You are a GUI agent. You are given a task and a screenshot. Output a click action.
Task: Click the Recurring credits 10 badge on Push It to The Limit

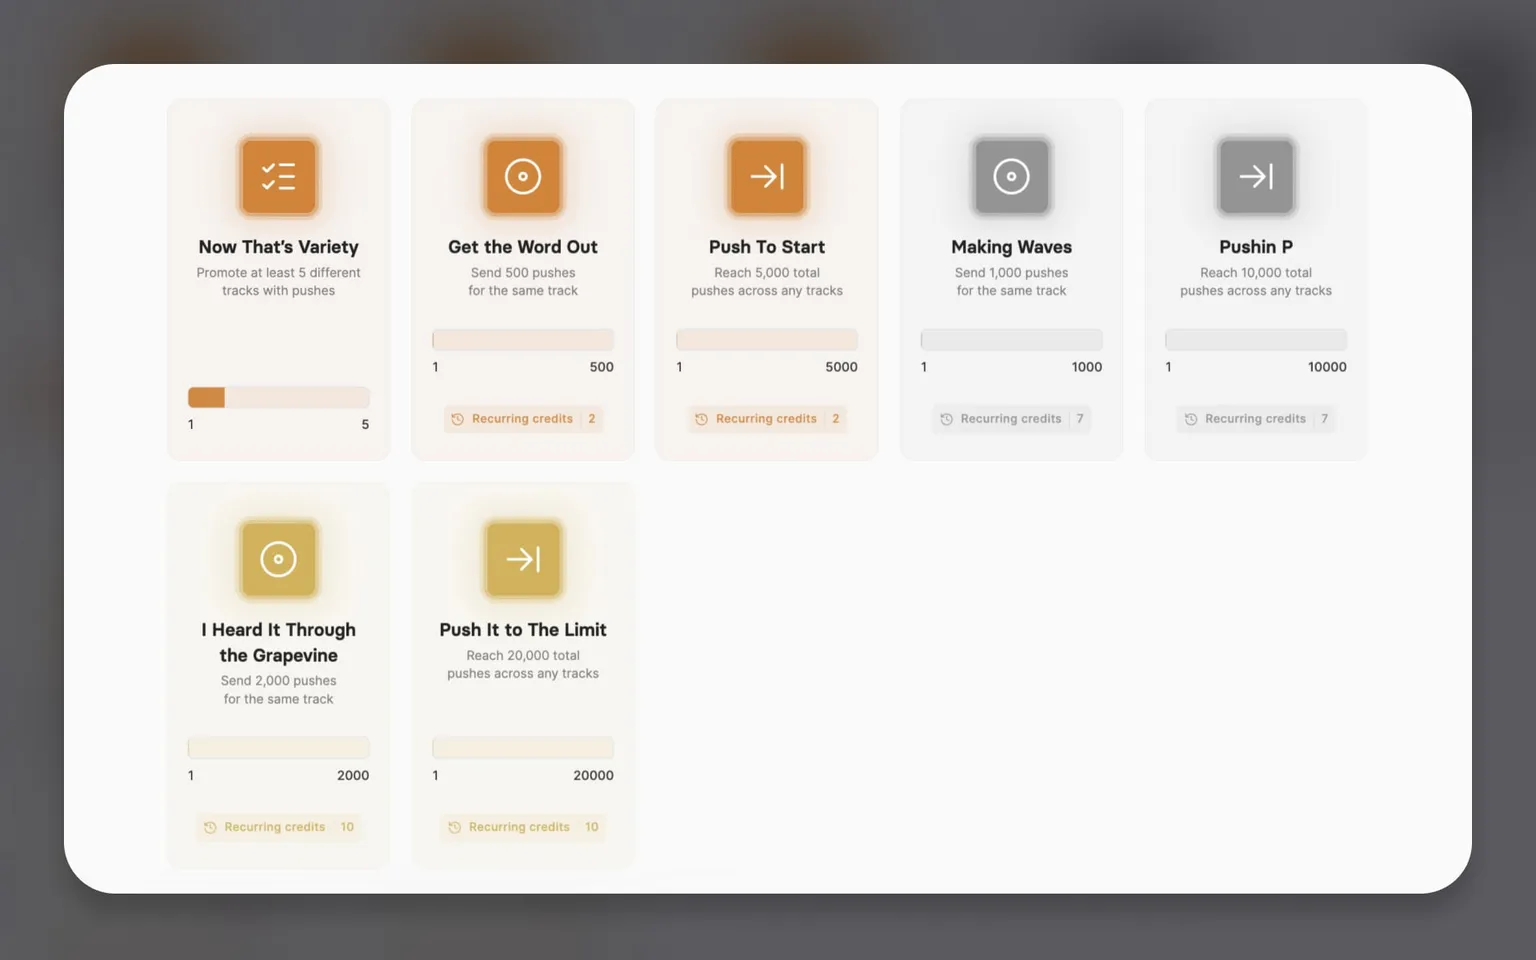point(522,827)
